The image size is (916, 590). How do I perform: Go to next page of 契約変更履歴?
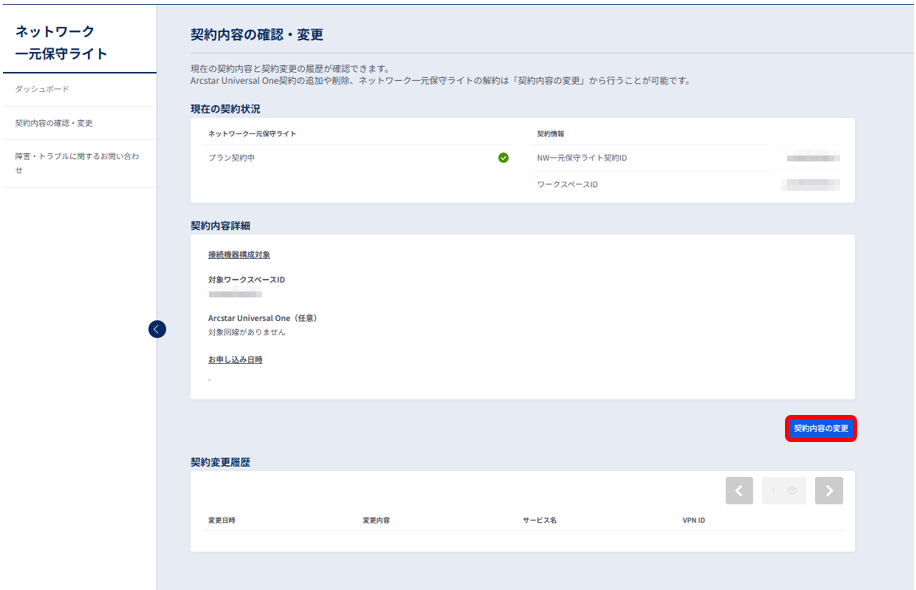829,491
